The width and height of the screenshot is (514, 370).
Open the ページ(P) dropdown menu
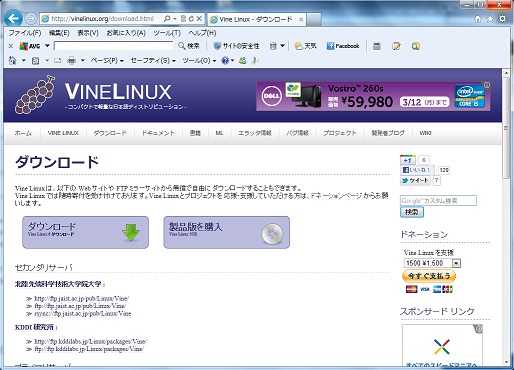pos(107,61)
